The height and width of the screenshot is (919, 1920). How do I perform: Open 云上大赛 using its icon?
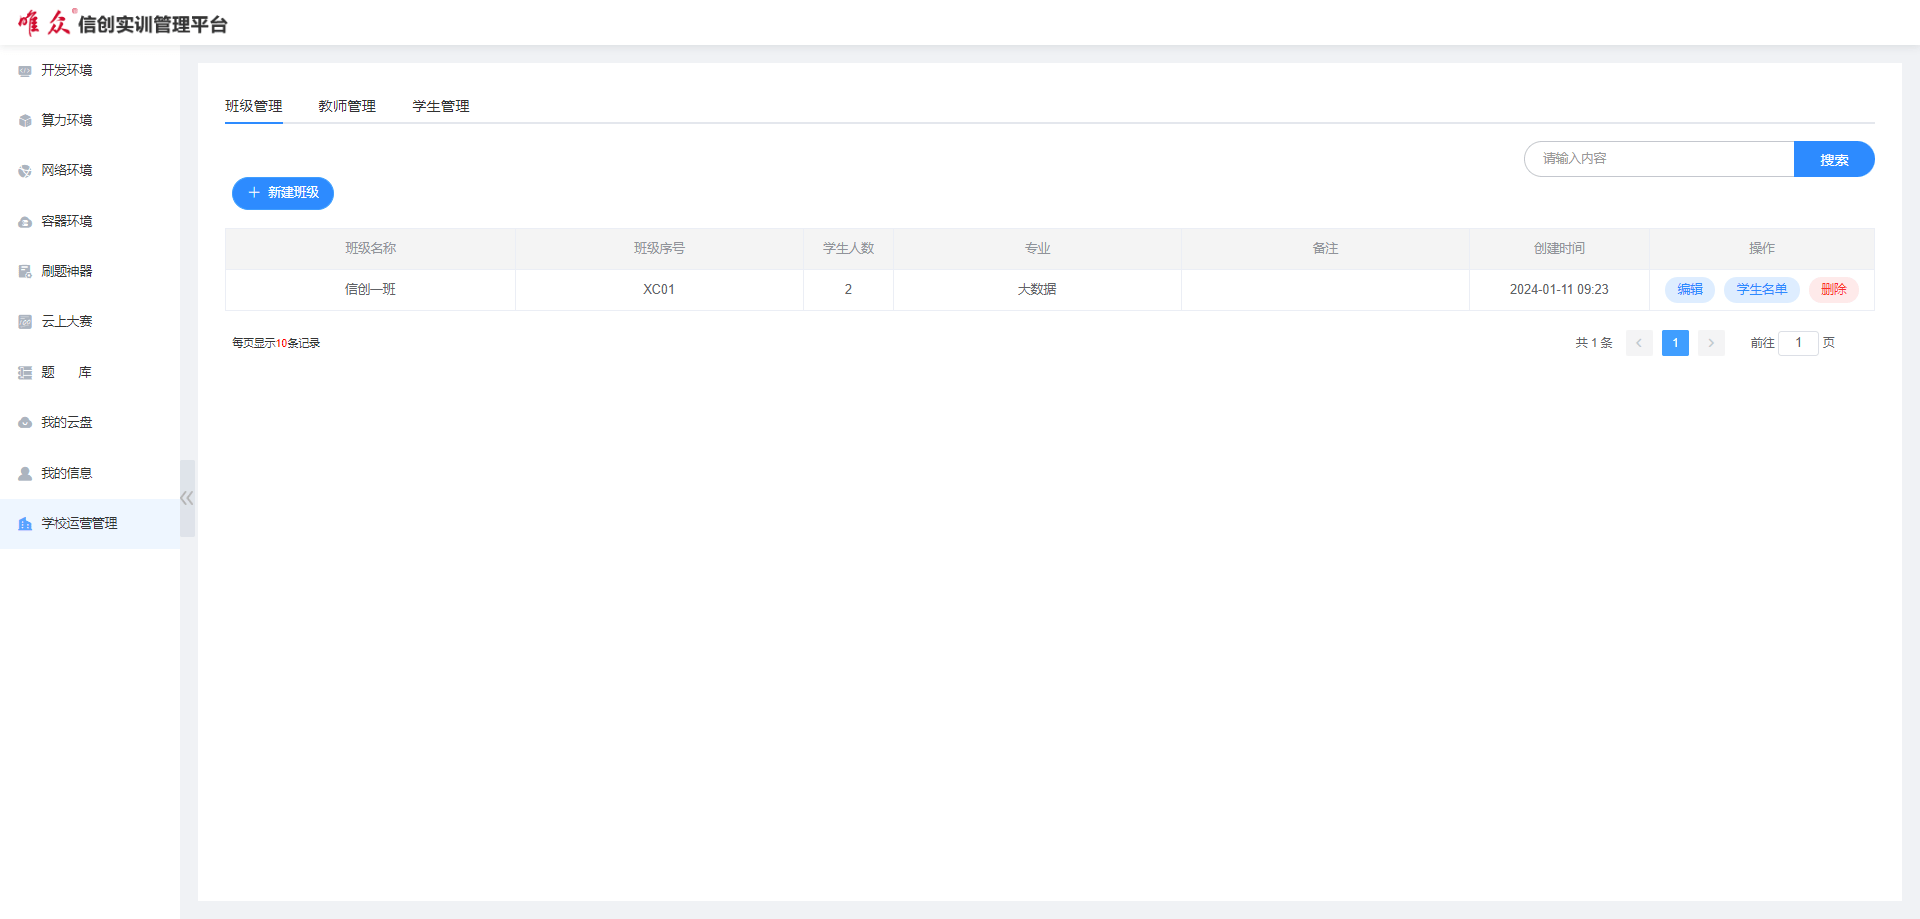pyautogui.click(x=25, y=322)
